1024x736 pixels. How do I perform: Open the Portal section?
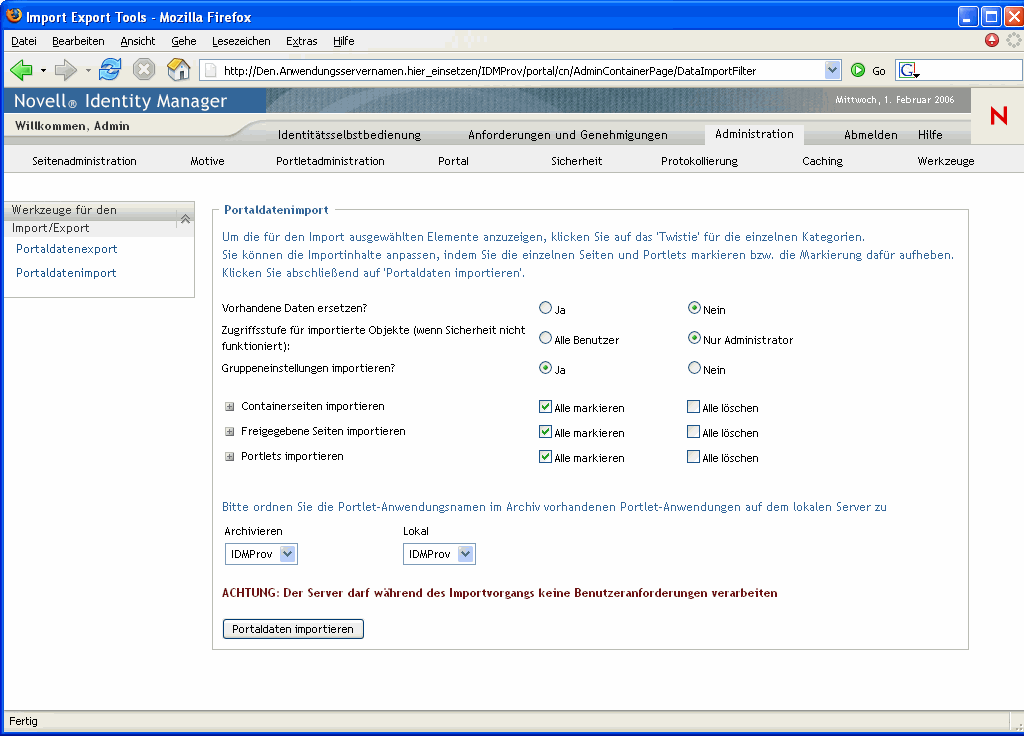click(x=453, y=161)
